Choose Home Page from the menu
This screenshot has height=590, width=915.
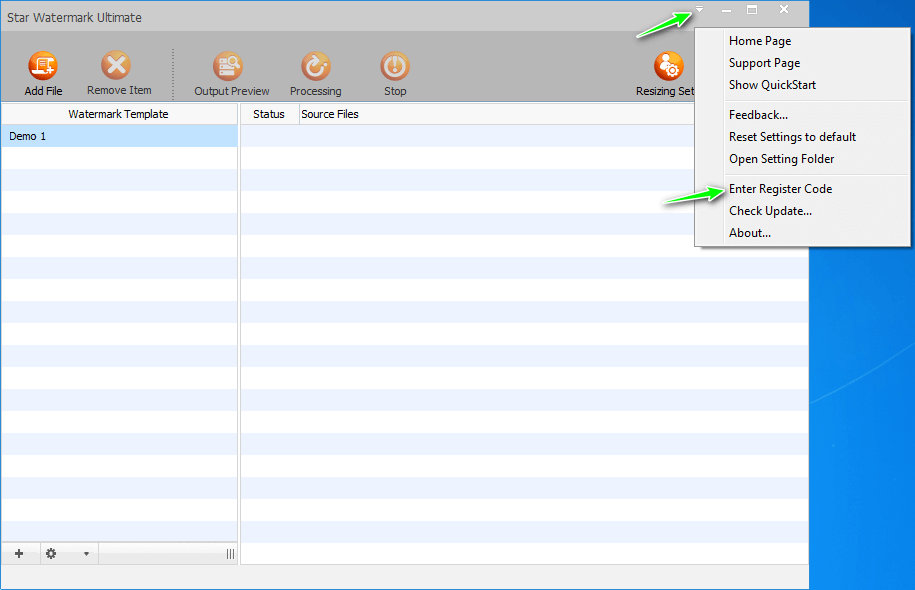click(x=760, y=41)
